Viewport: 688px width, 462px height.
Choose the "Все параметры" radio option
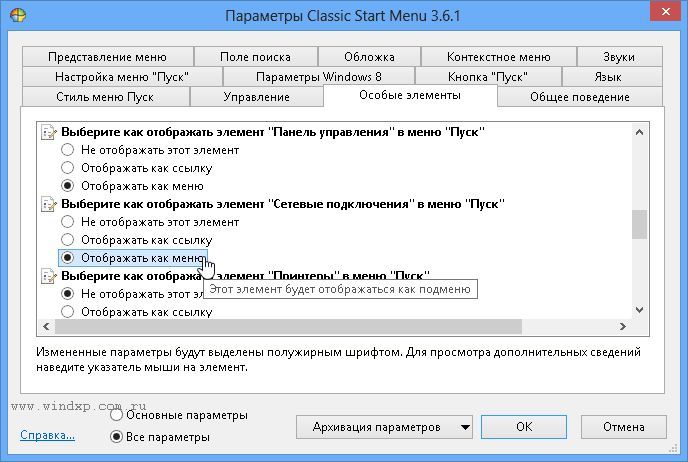pos(160,437)
